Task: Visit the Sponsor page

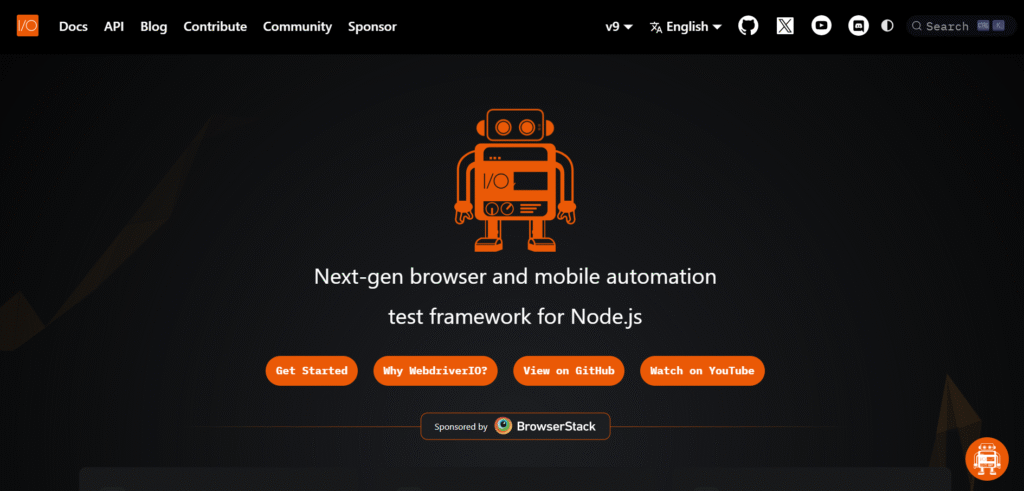Action: tap(372, 27)
